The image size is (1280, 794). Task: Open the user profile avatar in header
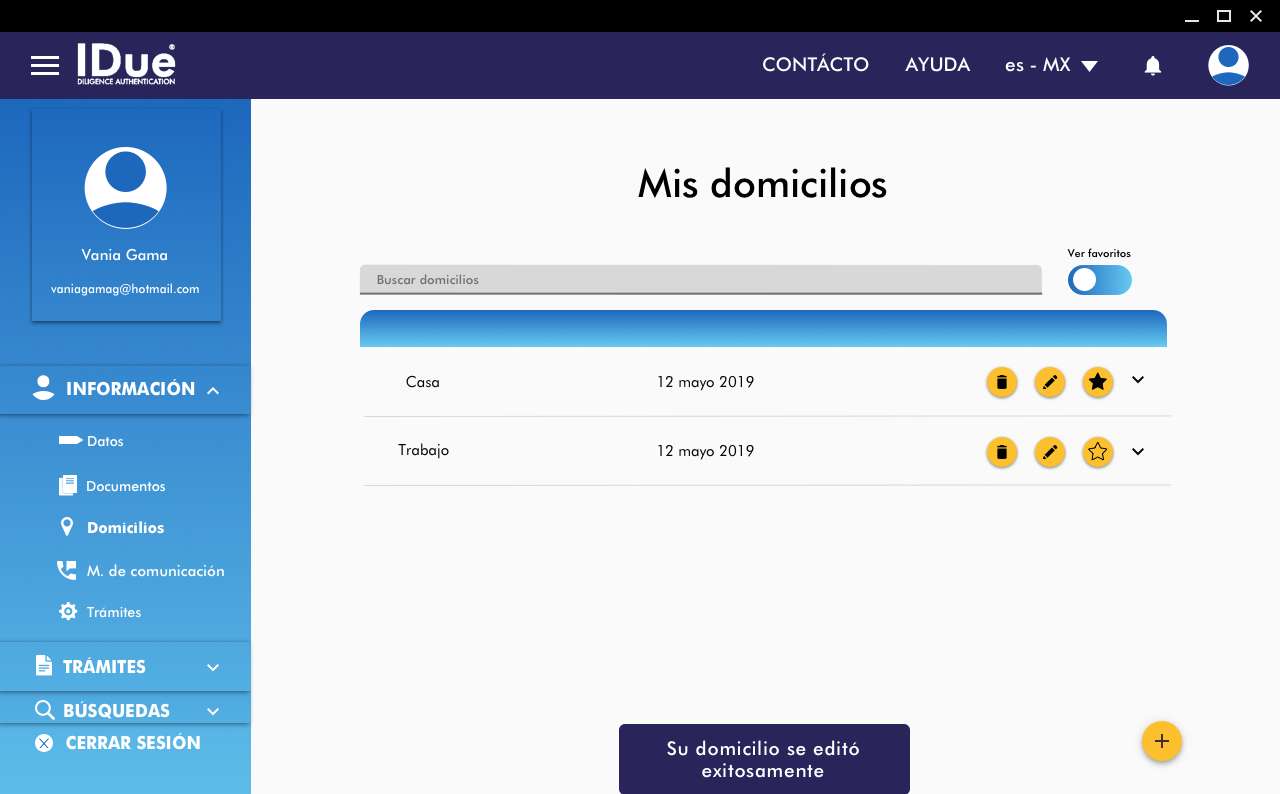tap(1227, 66)
